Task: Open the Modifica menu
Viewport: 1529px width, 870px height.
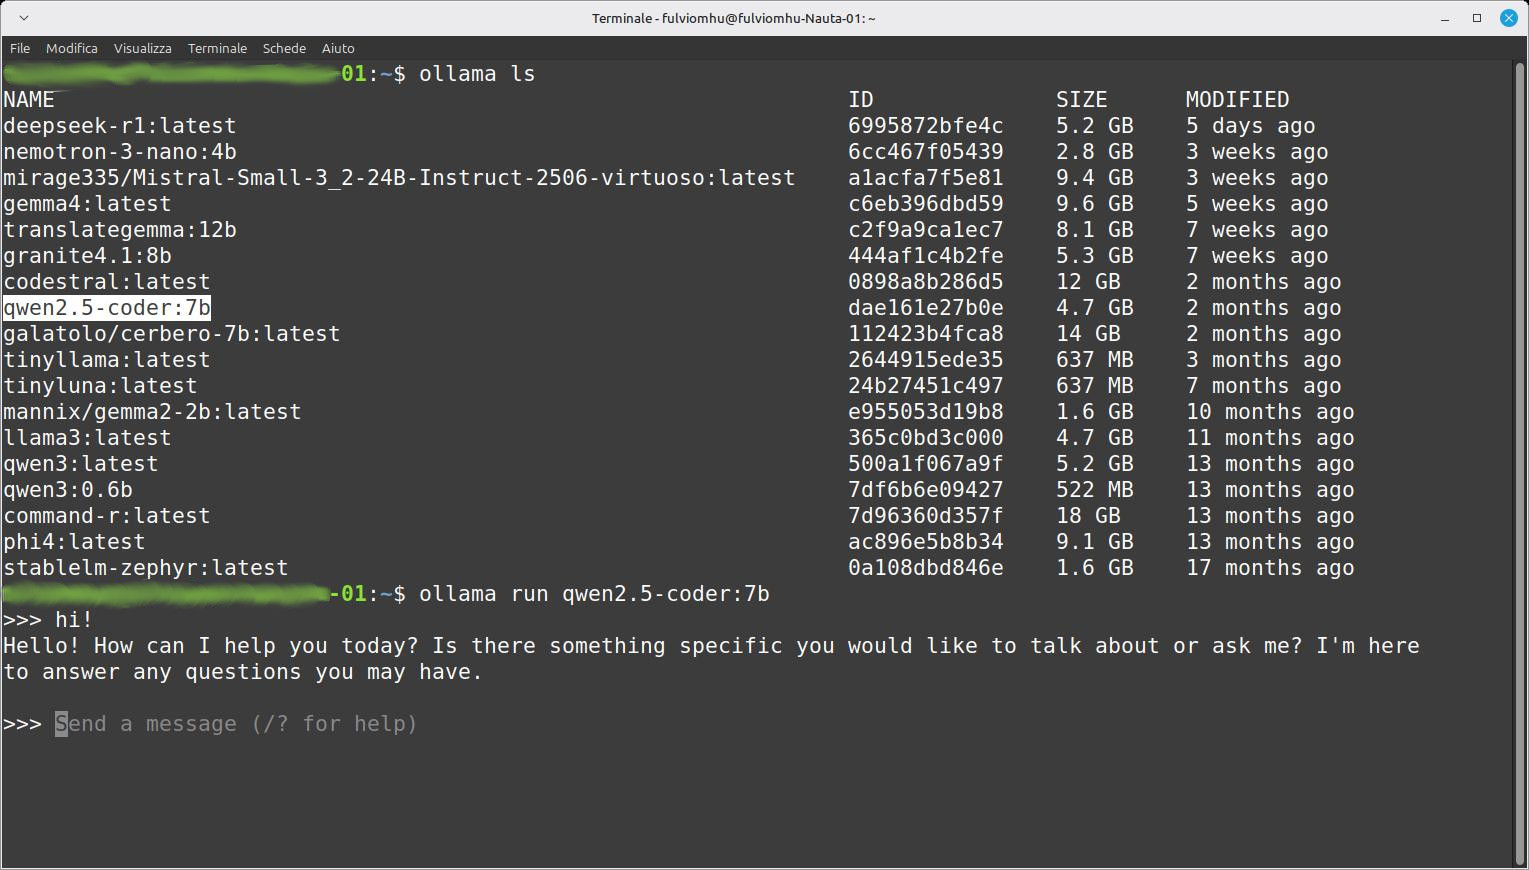Action: pos(72,48)
